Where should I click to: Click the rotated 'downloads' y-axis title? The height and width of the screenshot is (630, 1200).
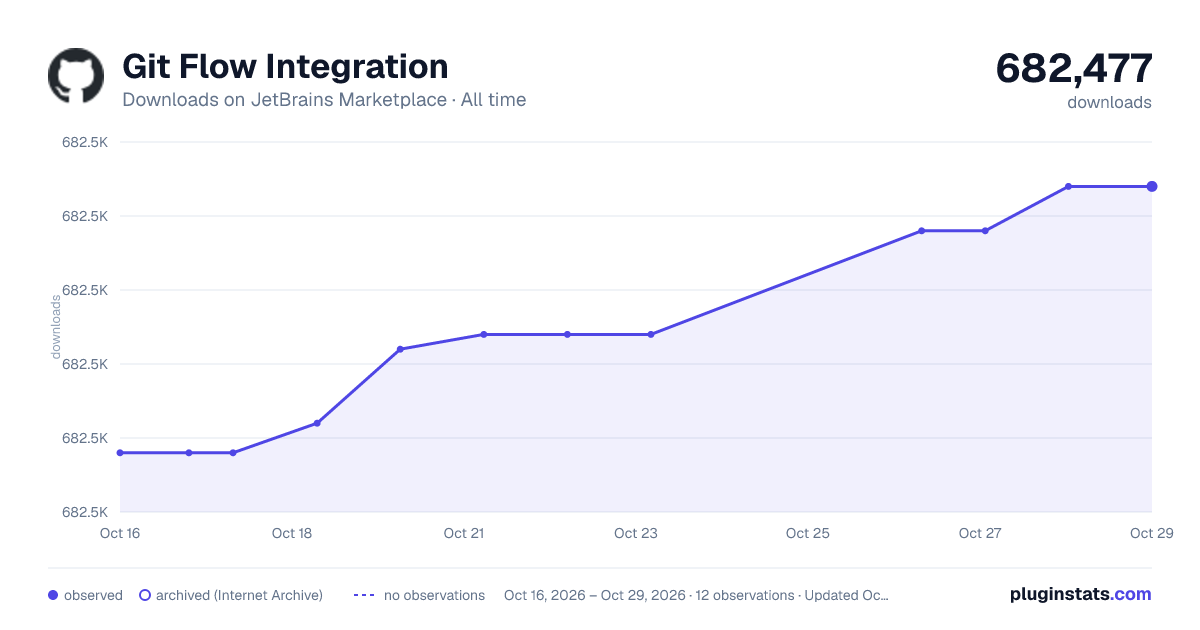coord(56,327)
